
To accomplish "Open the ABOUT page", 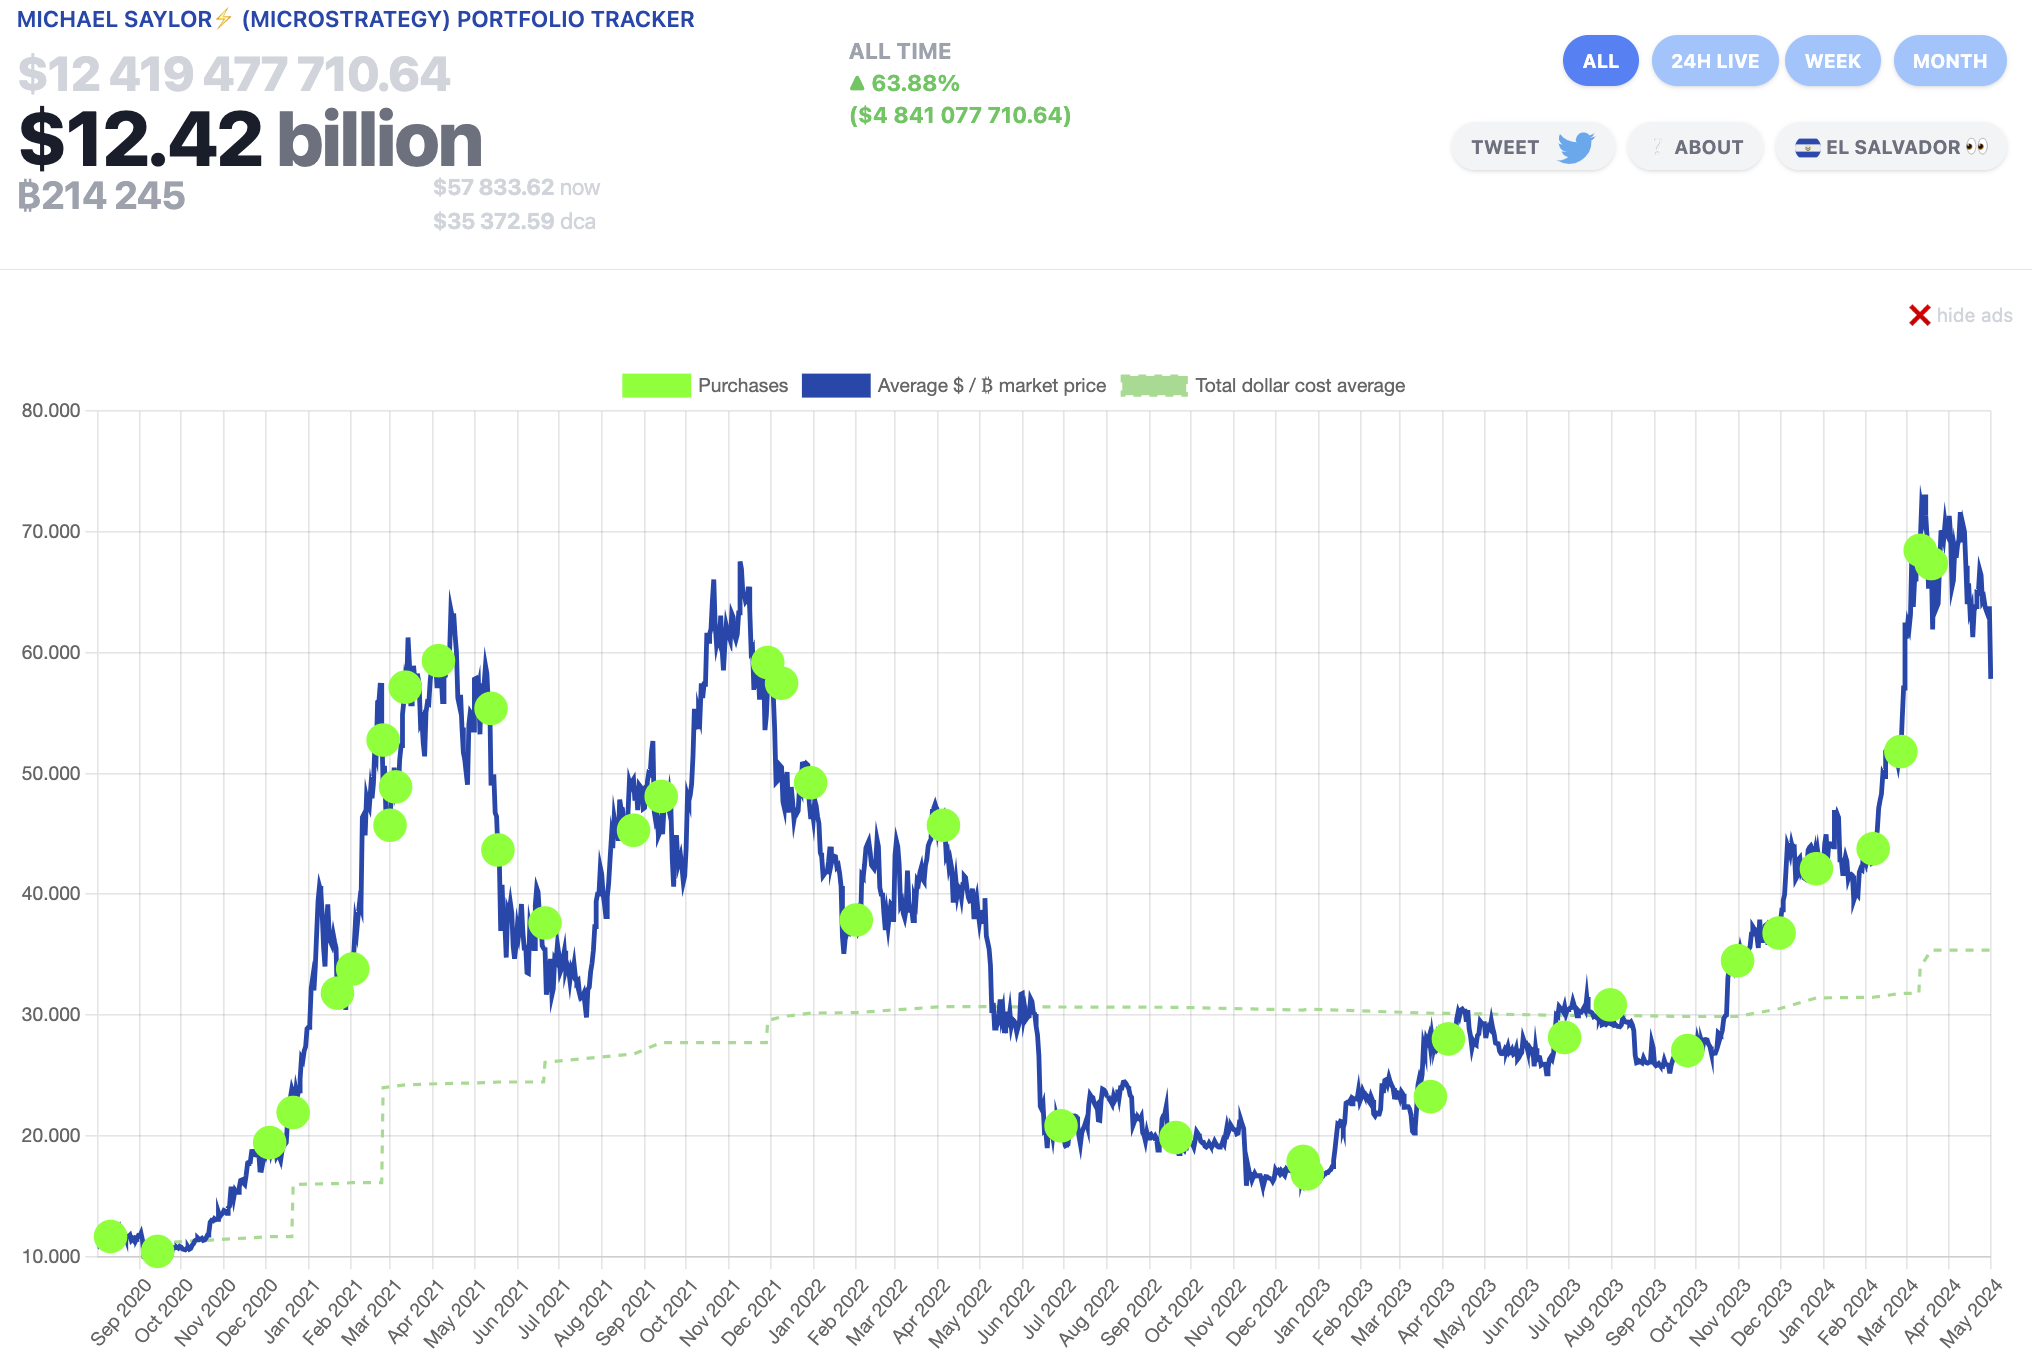I will pyautogui.click(x=1696, y=147).
